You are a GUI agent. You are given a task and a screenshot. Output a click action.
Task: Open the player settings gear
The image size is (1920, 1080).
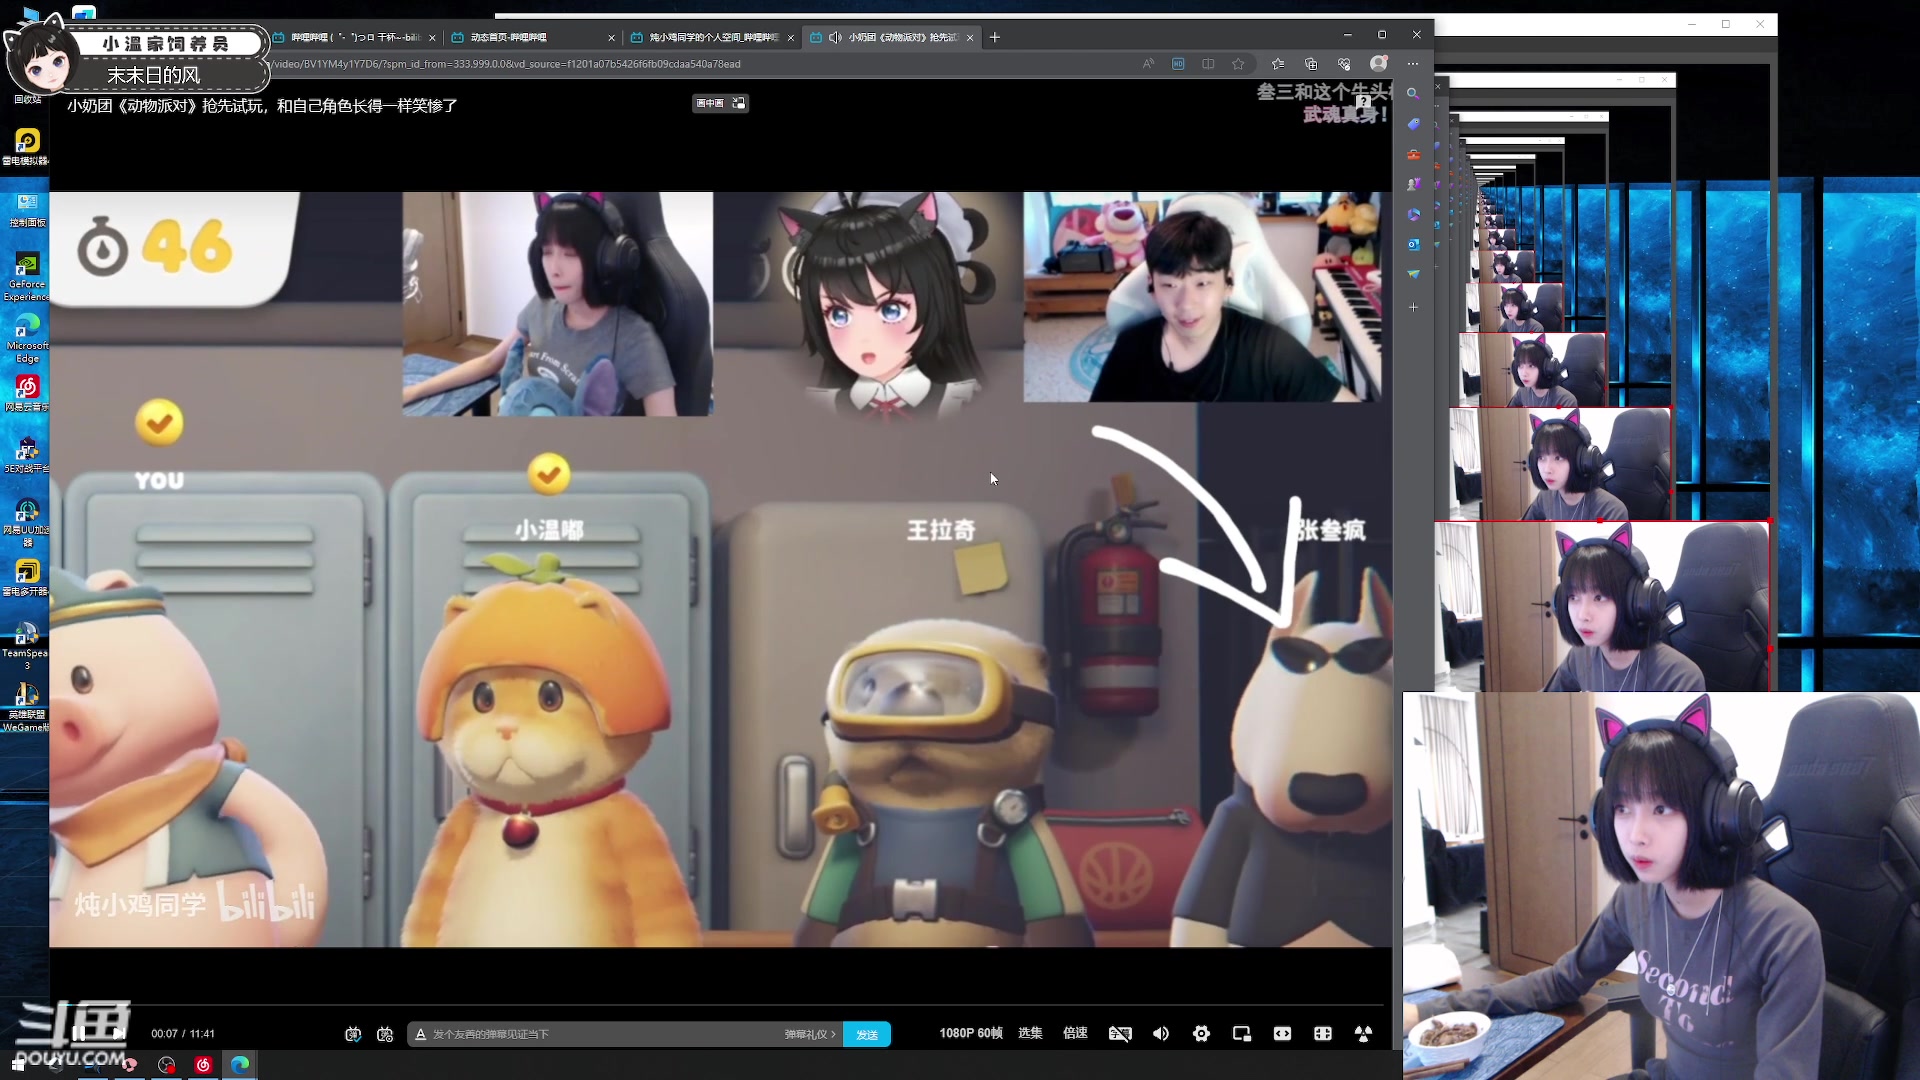[x=1201, y=1034]
